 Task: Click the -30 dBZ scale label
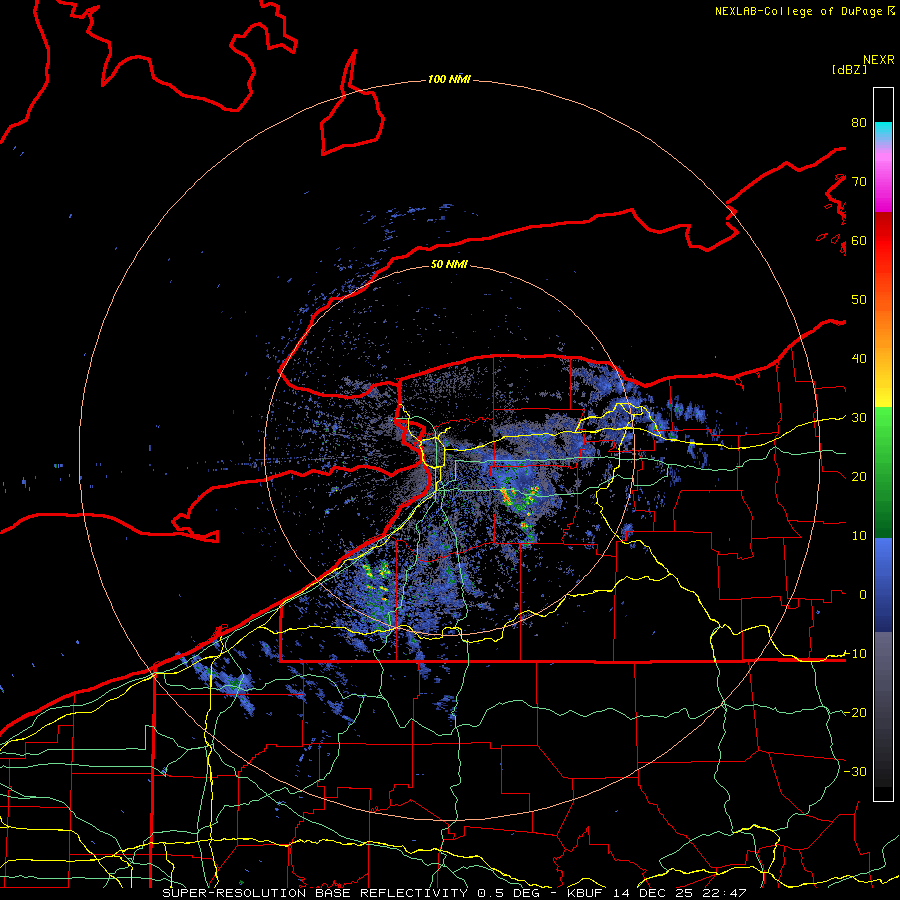pyautogui.click(x=855, y=771)
